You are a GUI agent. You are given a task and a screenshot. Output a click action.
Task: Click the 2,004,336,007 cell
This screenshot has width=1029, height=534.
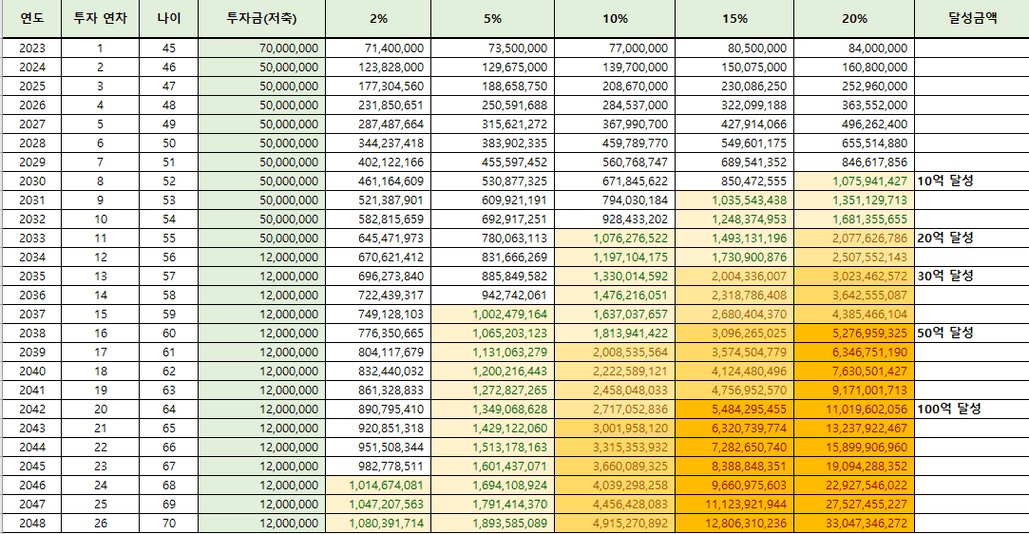pos(734,276)
